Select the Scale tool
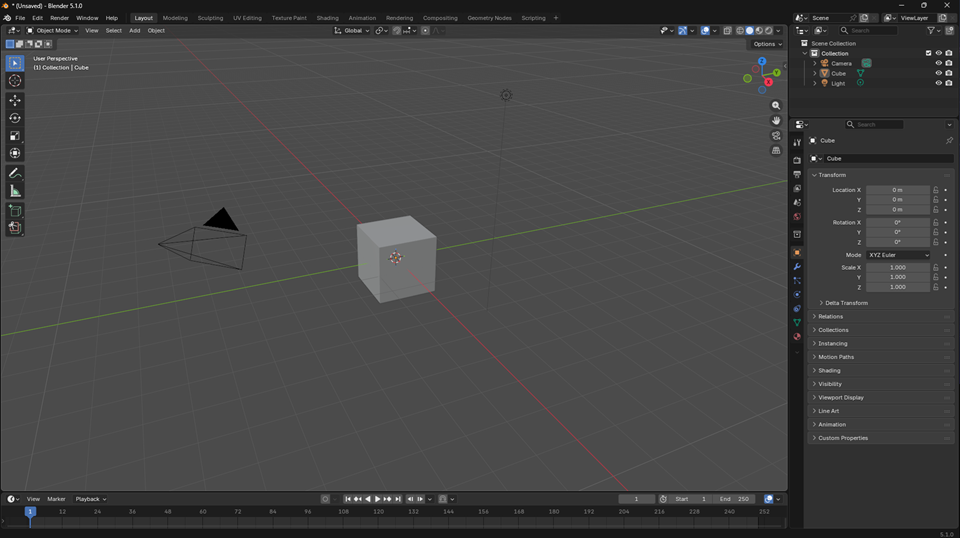The height and width of the screenshot is (538, 960). pos(15,136)
